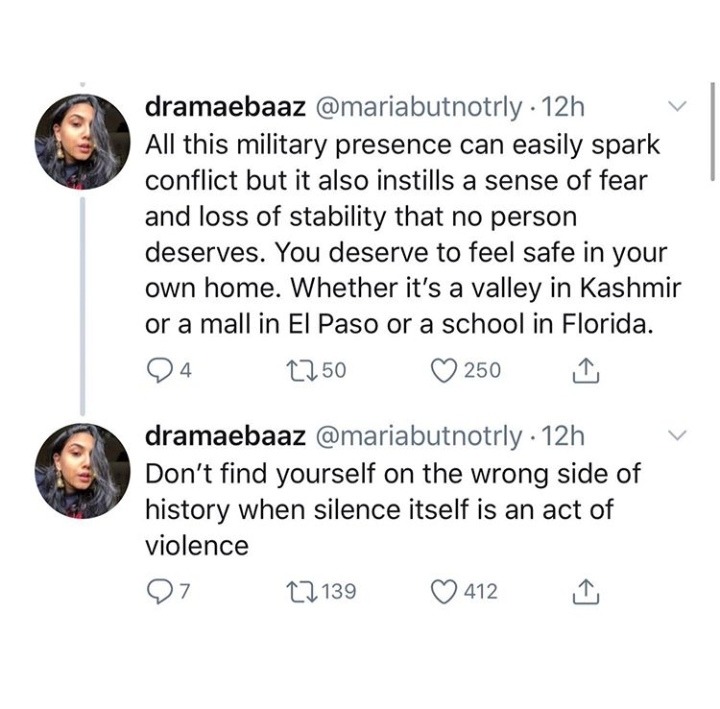The width and height of the screenshot is (720, 709).
Task: Reply to the tweet about military presence
Action: [x=158, y=370]
